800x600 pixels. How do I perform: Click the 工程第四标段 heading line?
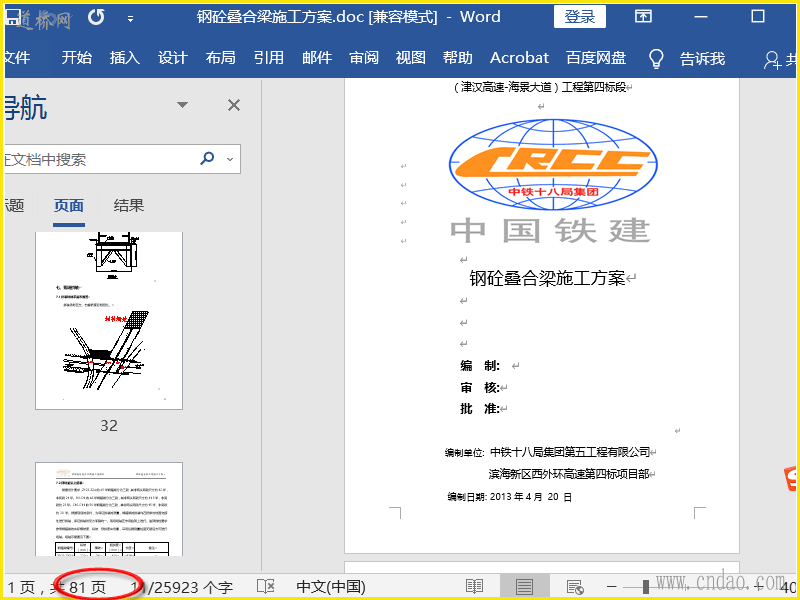coord(594,87)
